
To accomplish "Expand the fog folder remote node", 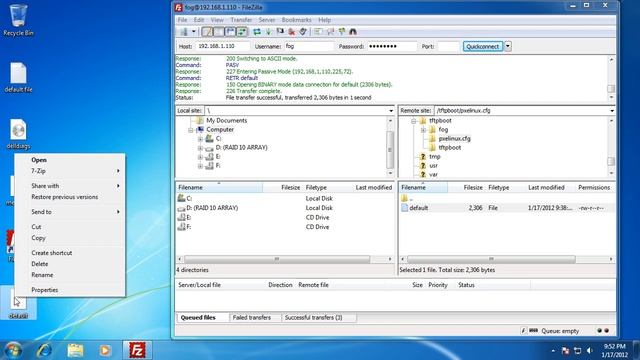I will [x=423, y=130].
